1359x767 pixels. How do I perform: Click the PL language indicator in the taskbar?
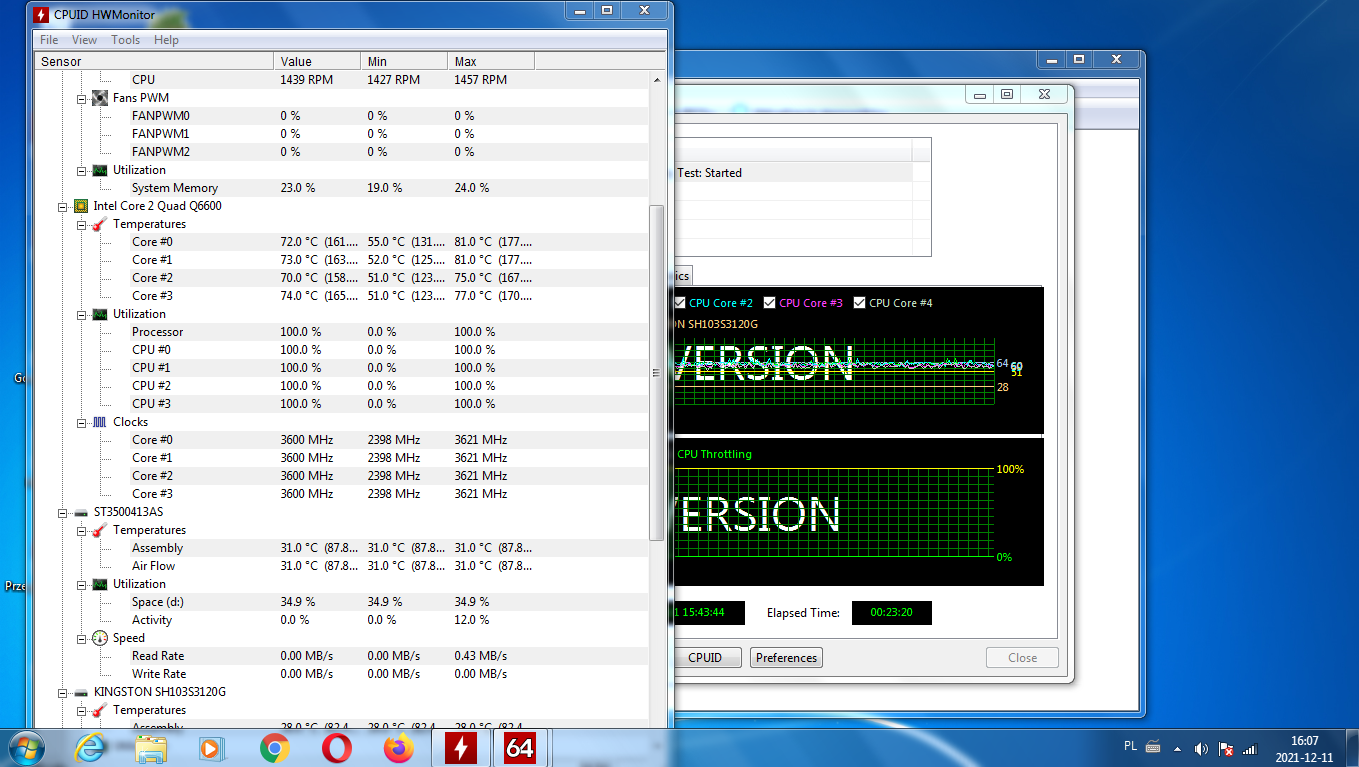[x=1131, y=748]
